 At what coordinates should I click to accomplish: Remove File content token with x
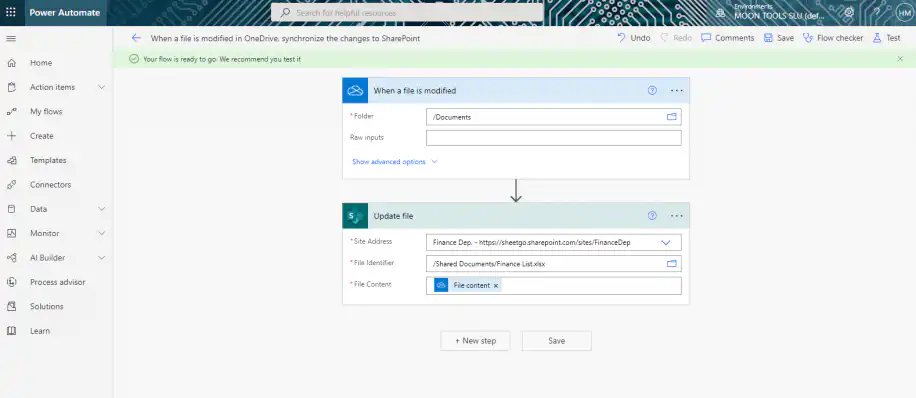[x=496, y=286]
